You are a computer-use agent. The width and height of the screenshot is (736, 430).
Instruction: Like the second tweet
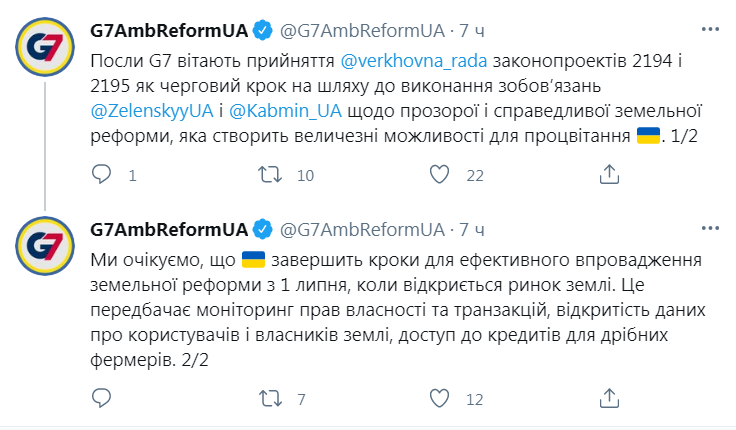(x=437, y=400)
